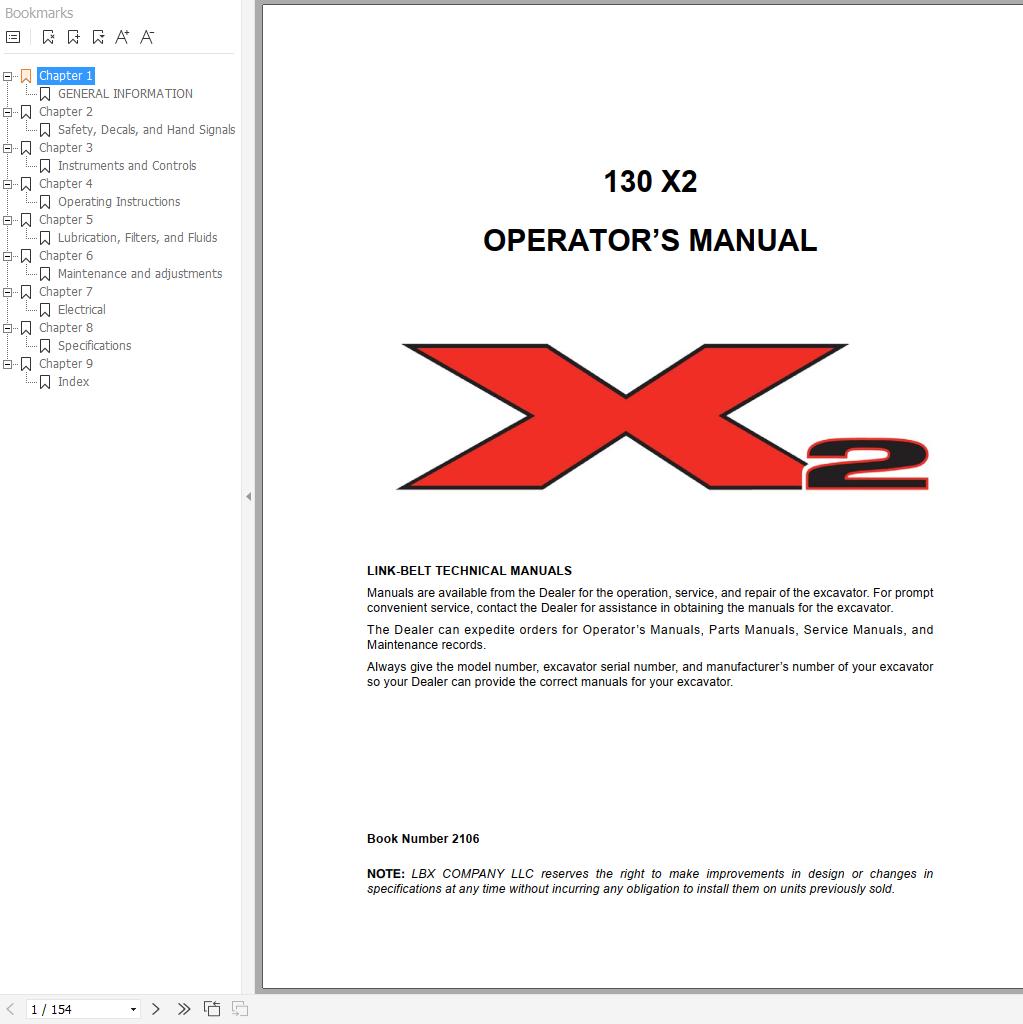Click the 130 X2 title text

[x=650, y=182]
